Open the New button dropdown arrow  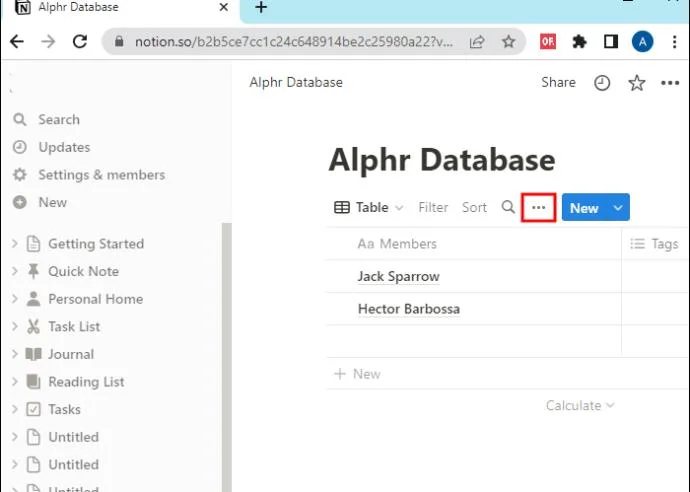618,207
